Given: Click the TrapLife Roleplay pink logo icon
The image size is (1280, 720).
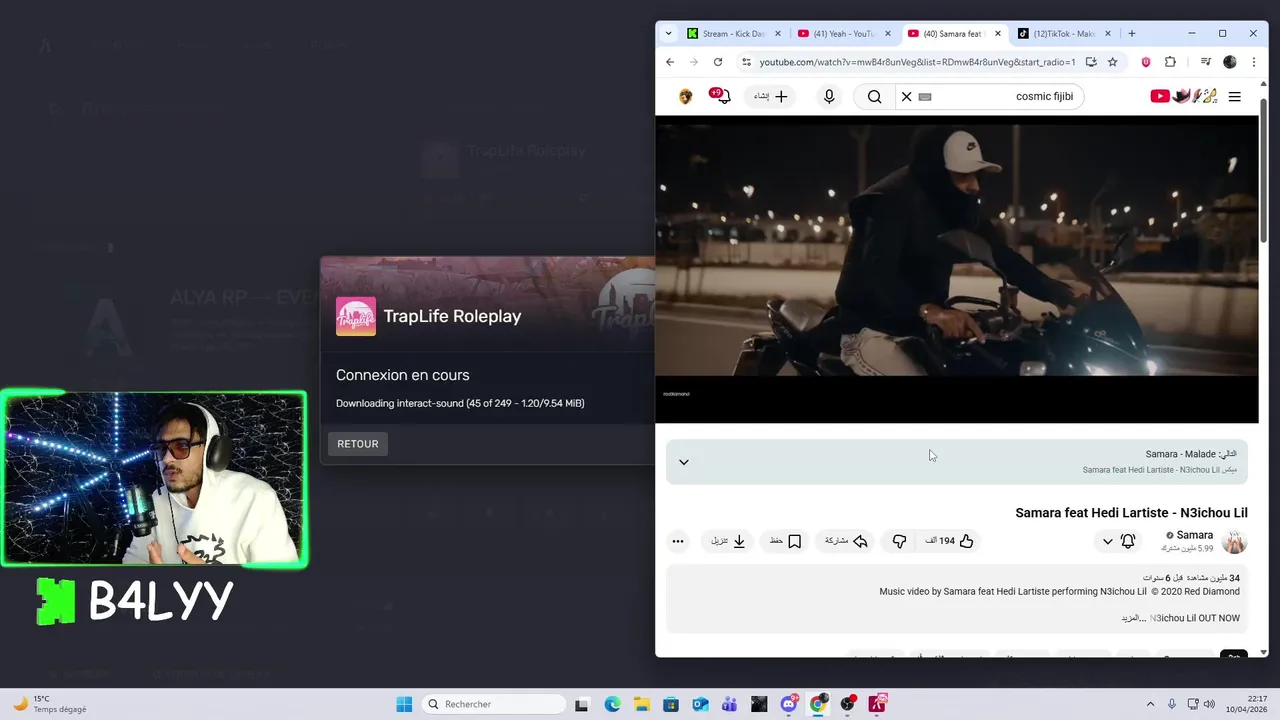Looking at the screenshot, I should pos(356,316).
